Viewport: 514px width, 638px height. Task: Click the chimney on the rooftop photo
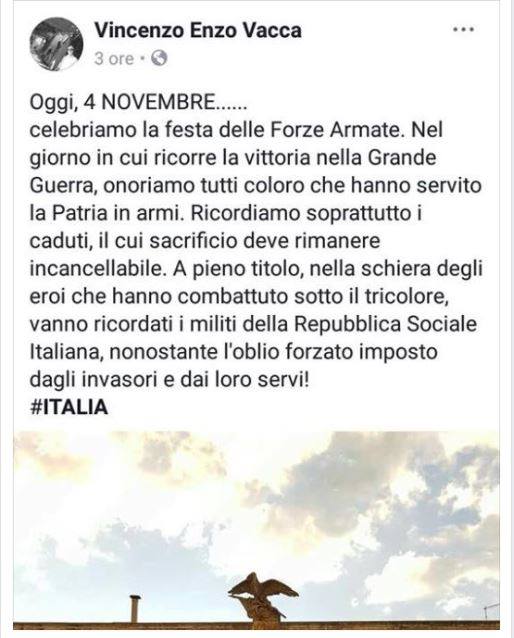135,608
